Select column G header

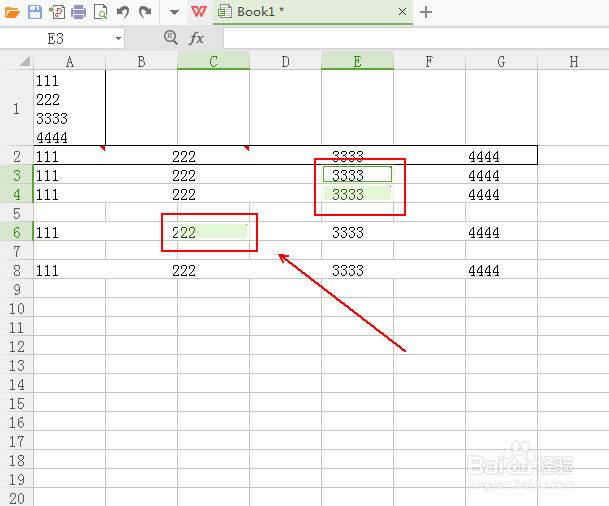coord(501,61)
